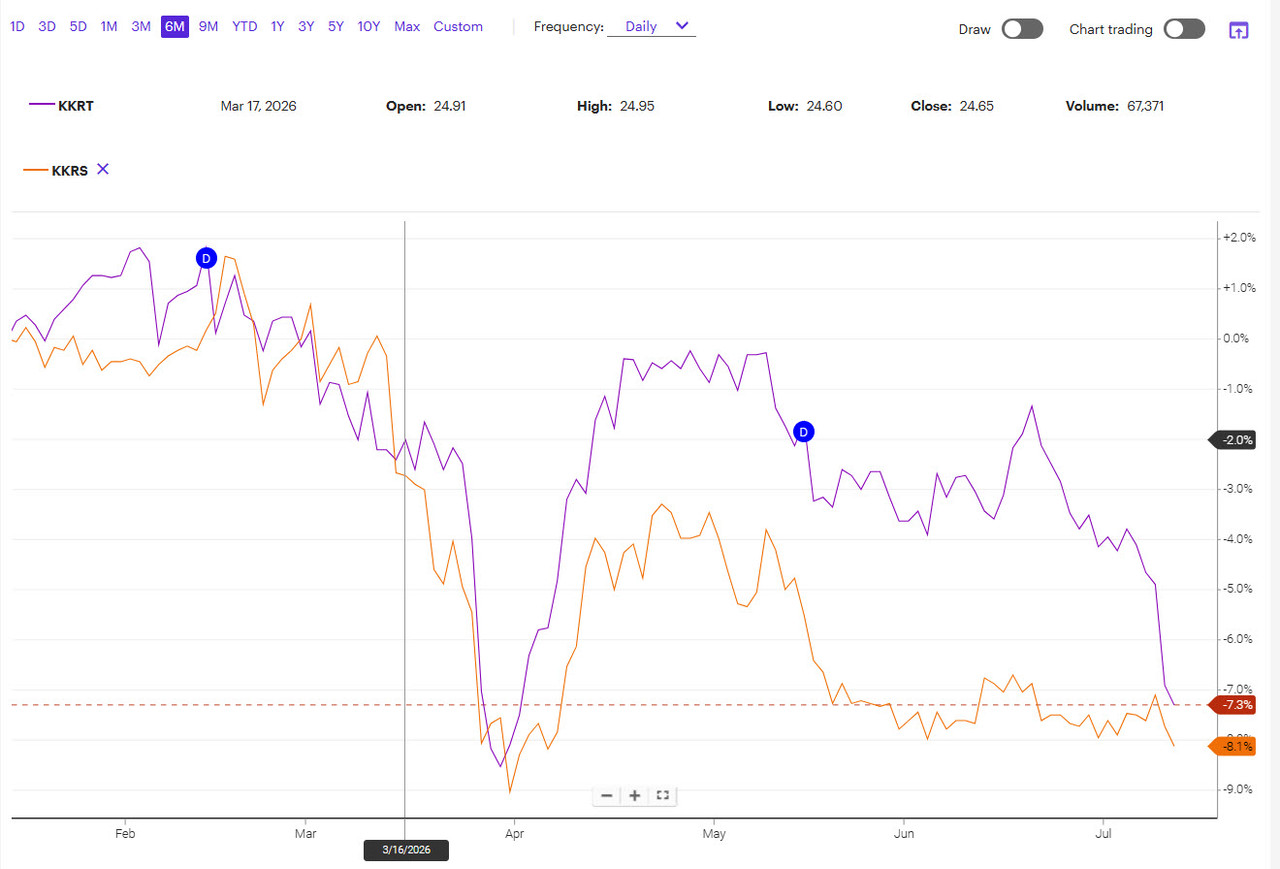Zoom out with the minus button
The height and width of the screenshot is (869, 1280).
coord(607,796)
